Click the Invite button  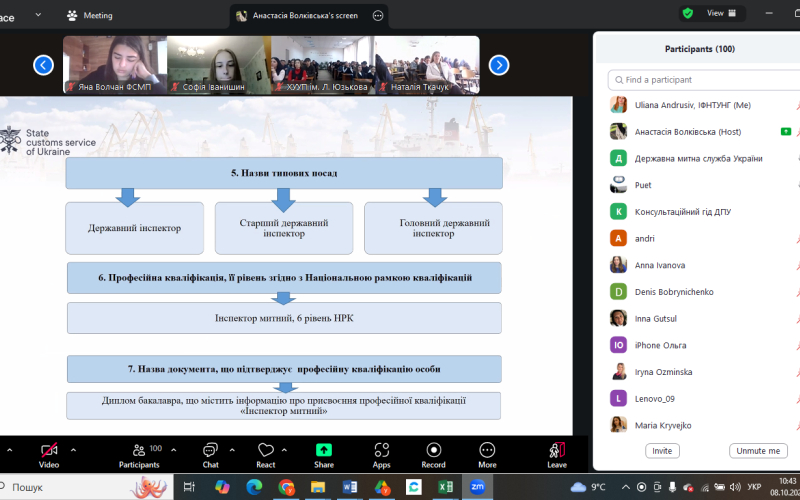pyautogui.click(x=662, y=451)
